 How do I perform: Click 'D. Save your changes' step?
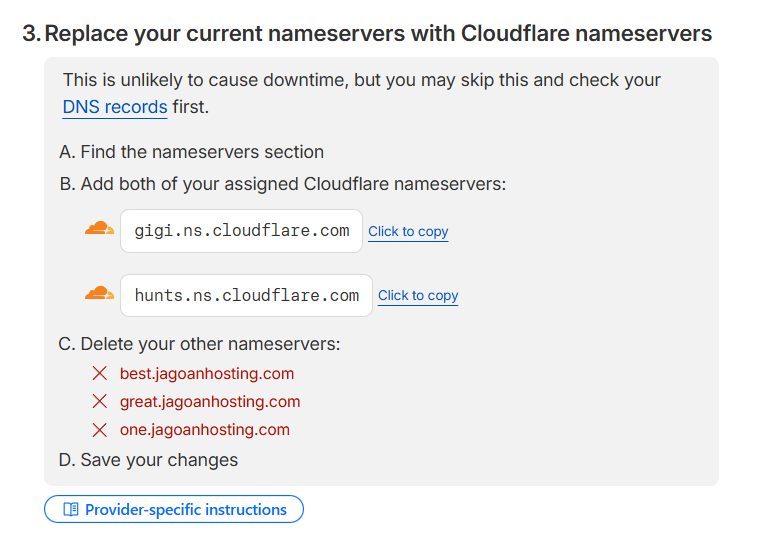(x=148, y=460)
